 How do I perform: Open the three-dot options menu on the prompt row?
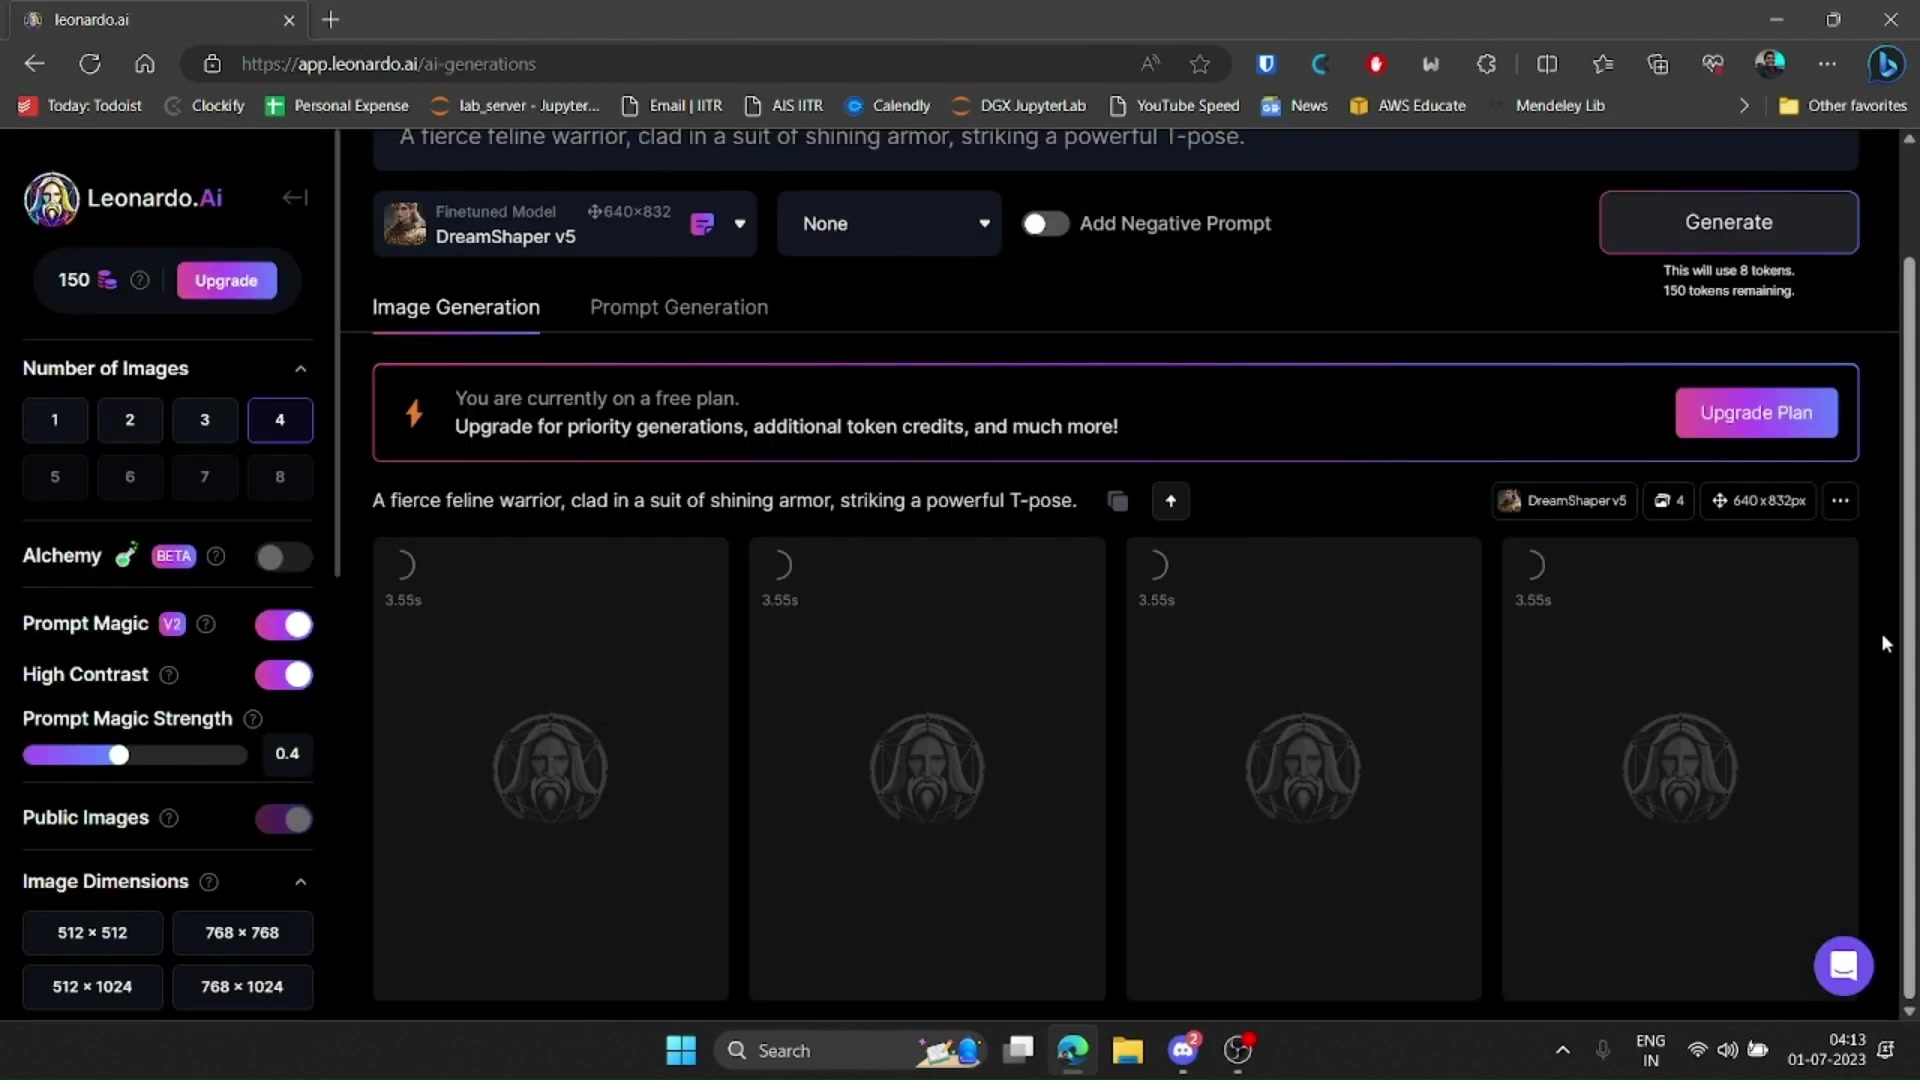point(1841,501)
